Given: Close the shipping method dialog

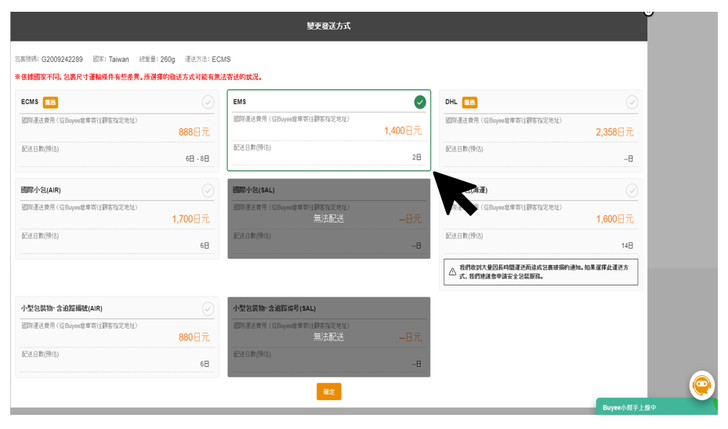Looking at the screenshot, I should 648,11.
